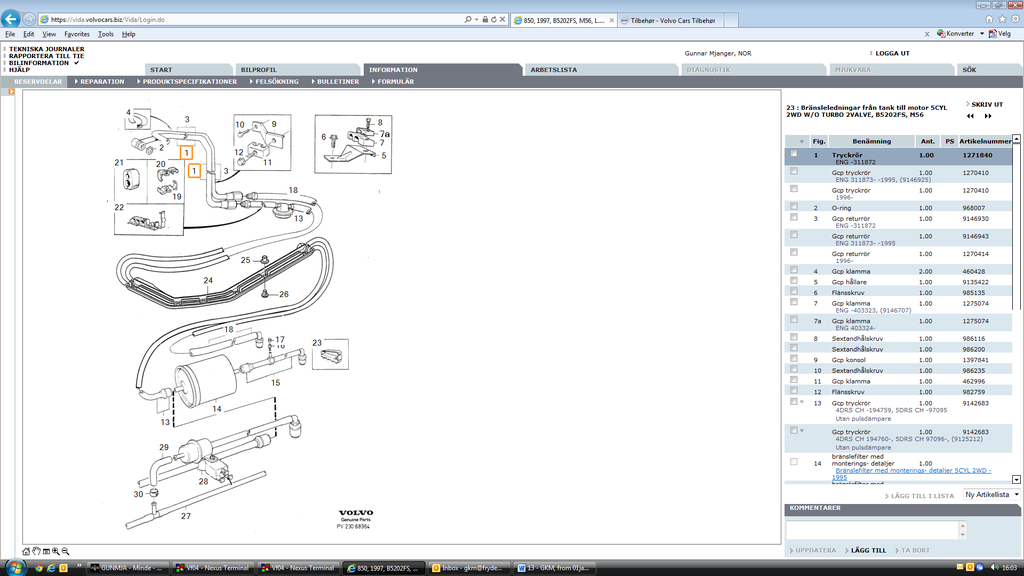Check the box for Flänsskruv 985135
The image size is (1024, 576).
click(793, 291)
